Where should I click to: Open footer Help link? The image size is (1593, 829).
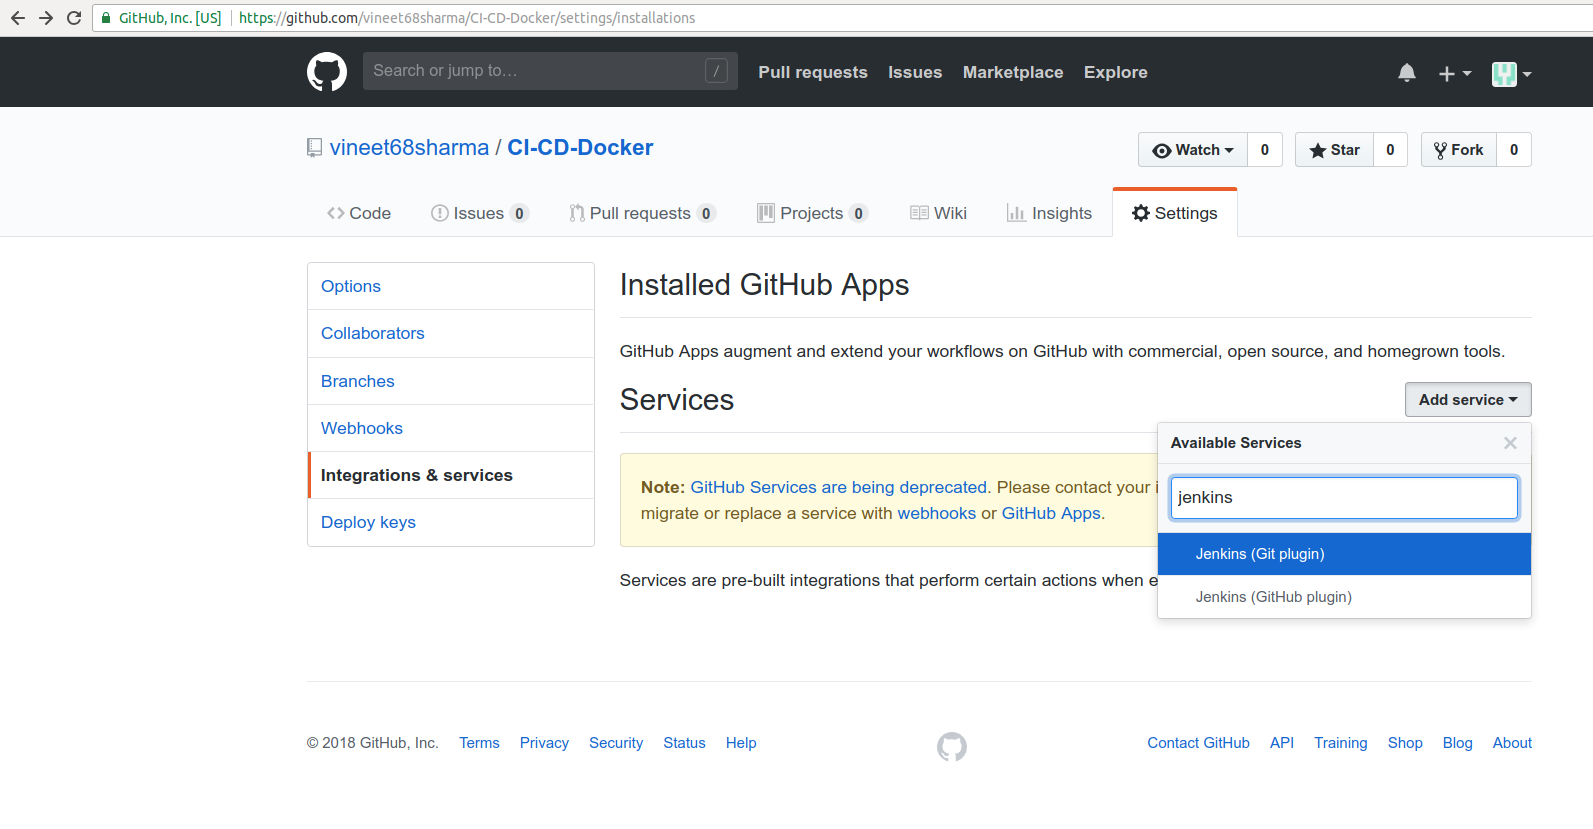[x=741, y=743]
